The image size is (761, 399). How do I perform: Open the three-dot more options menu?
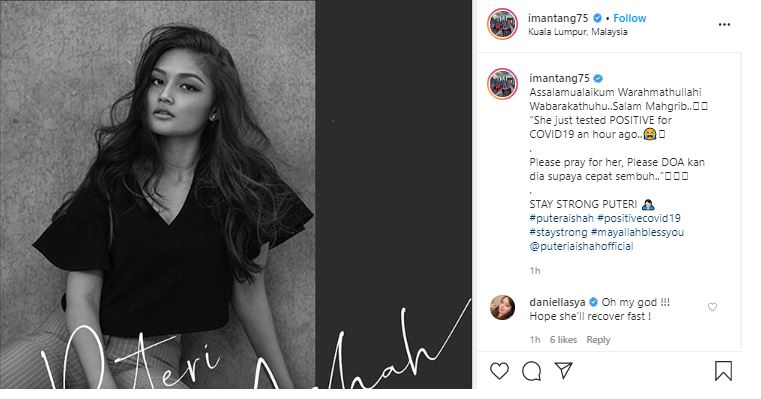pos(724,24)
